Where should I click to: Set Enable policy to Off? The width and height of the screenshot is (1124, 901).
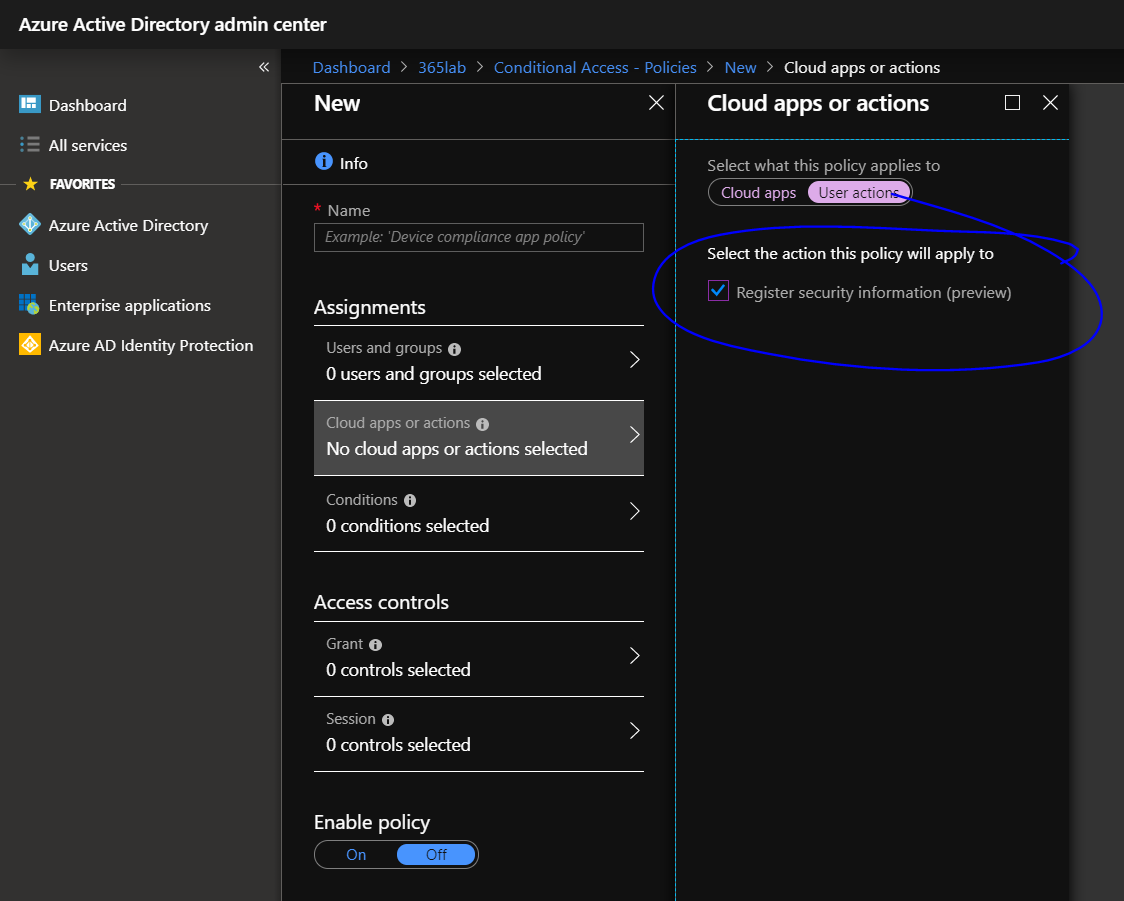click(436, 854)
